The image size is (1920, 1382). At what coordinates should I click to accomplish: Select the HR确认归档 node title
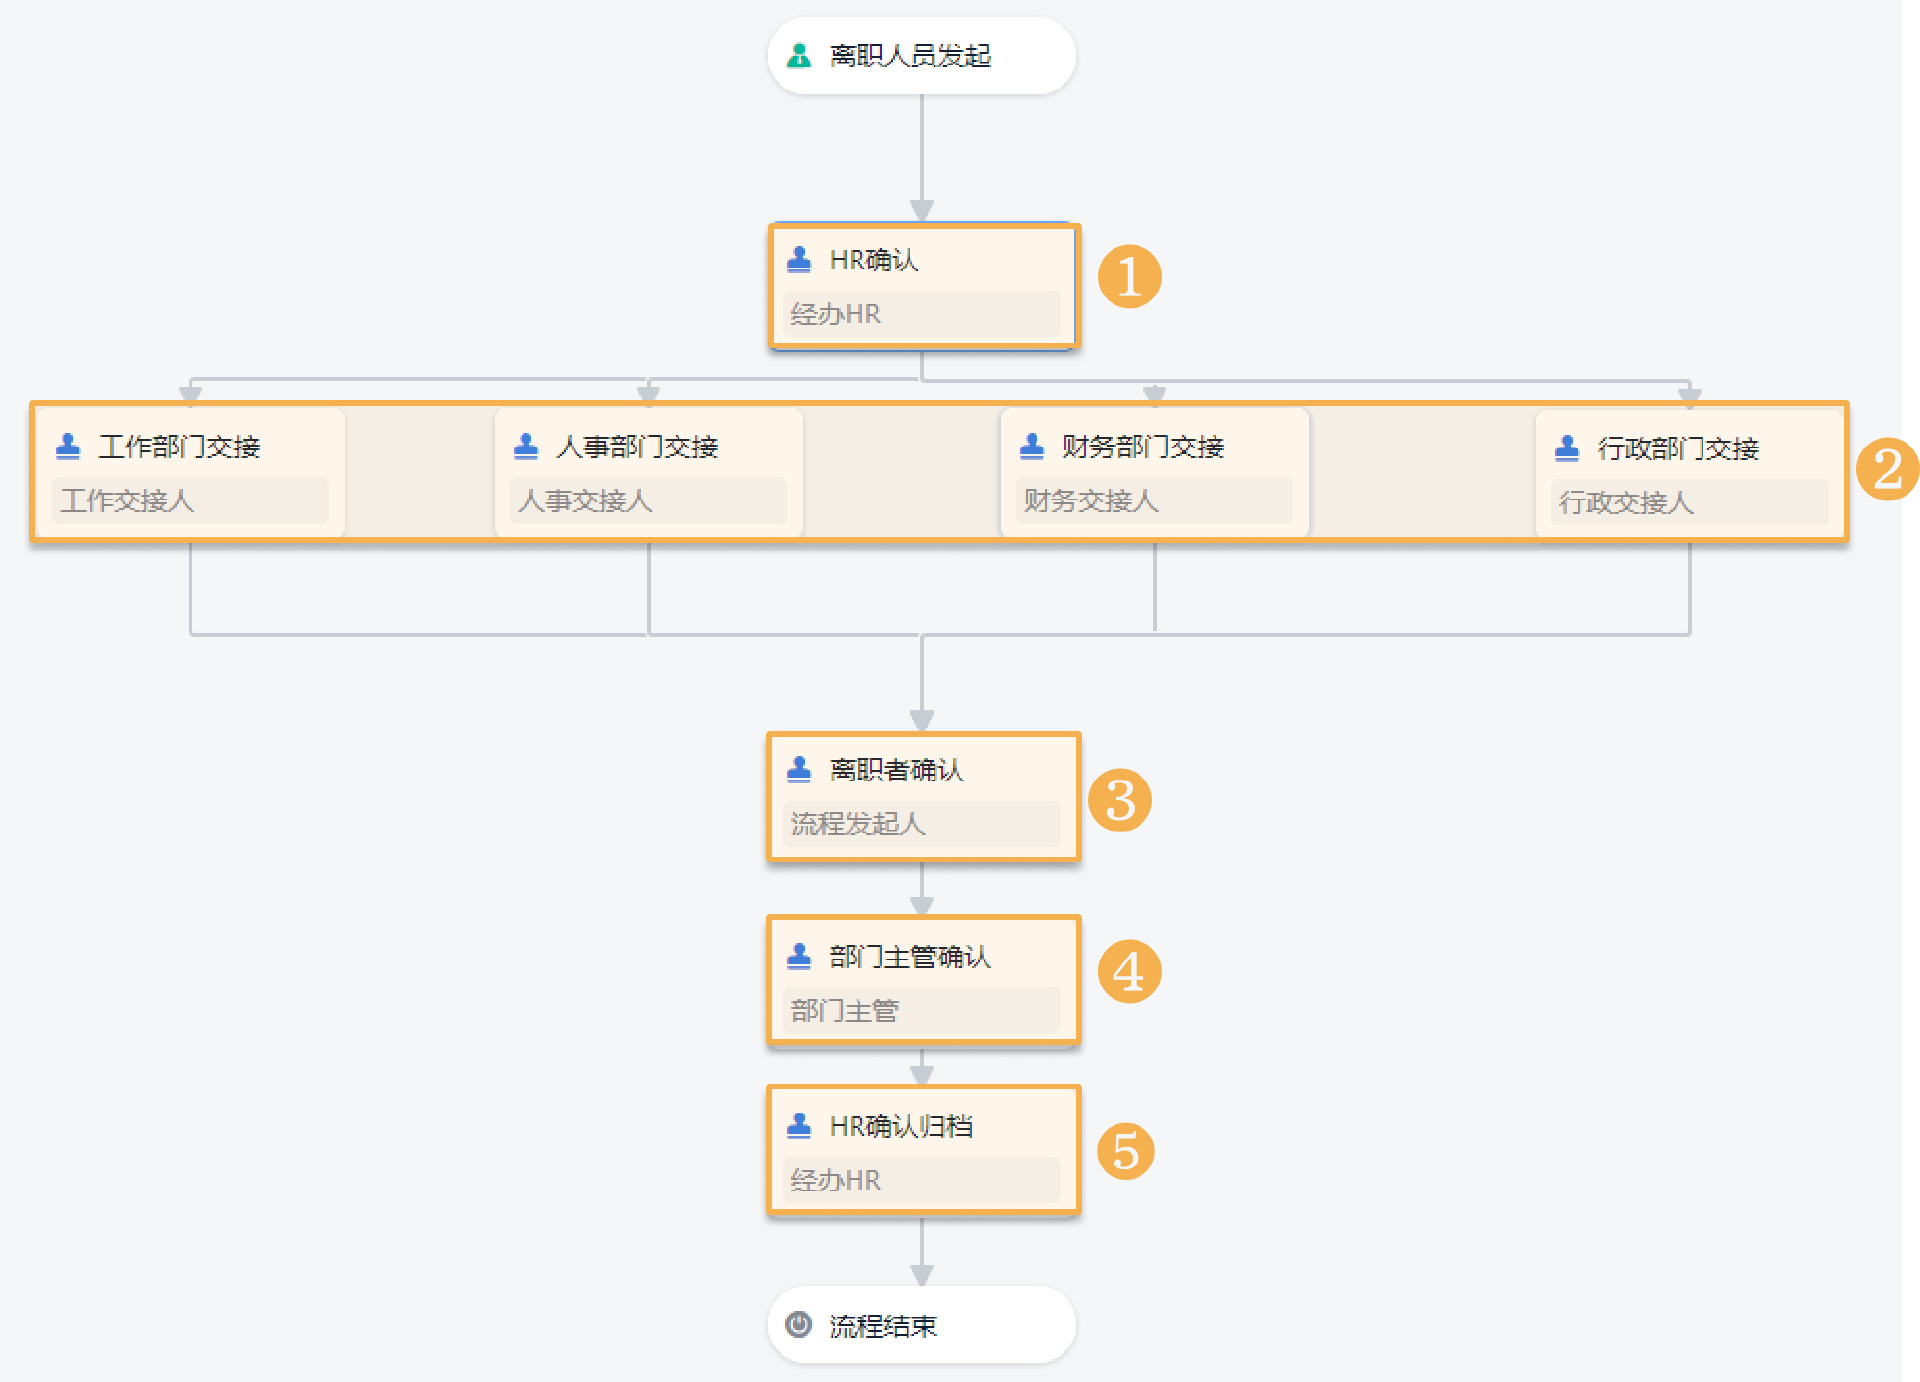point(900,1126)
